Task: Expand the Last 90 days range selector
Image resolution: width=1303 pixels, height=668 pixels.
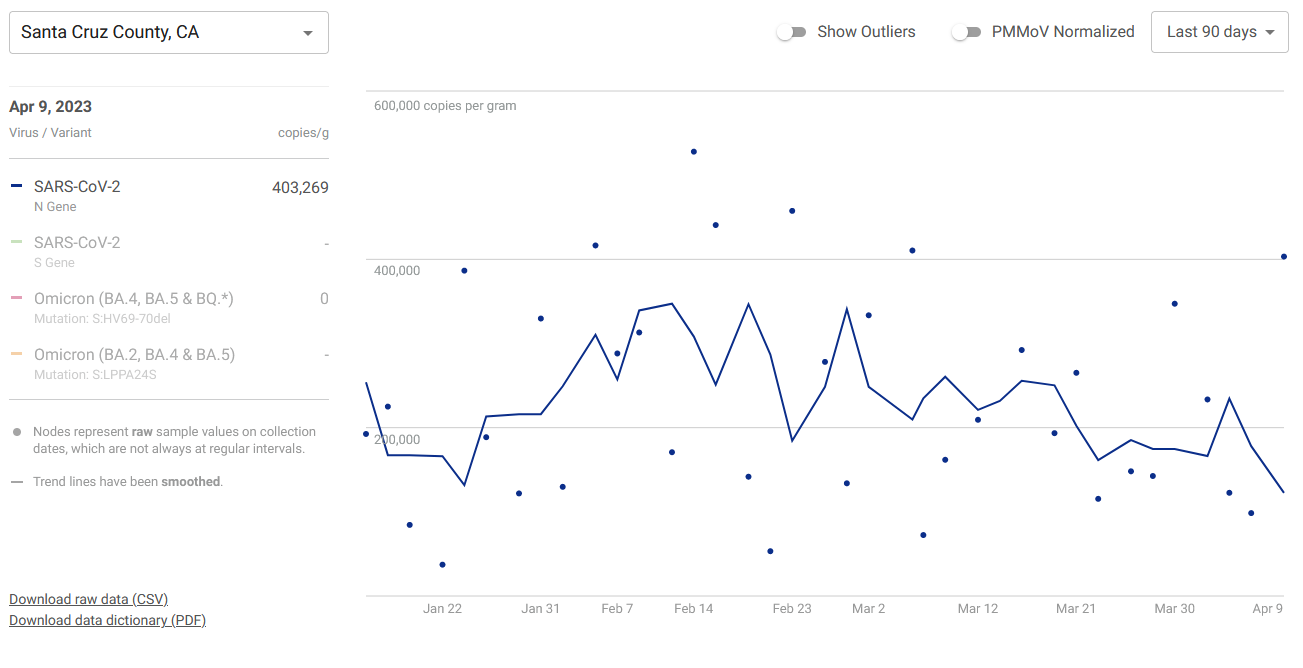Action: point(1219,32)
